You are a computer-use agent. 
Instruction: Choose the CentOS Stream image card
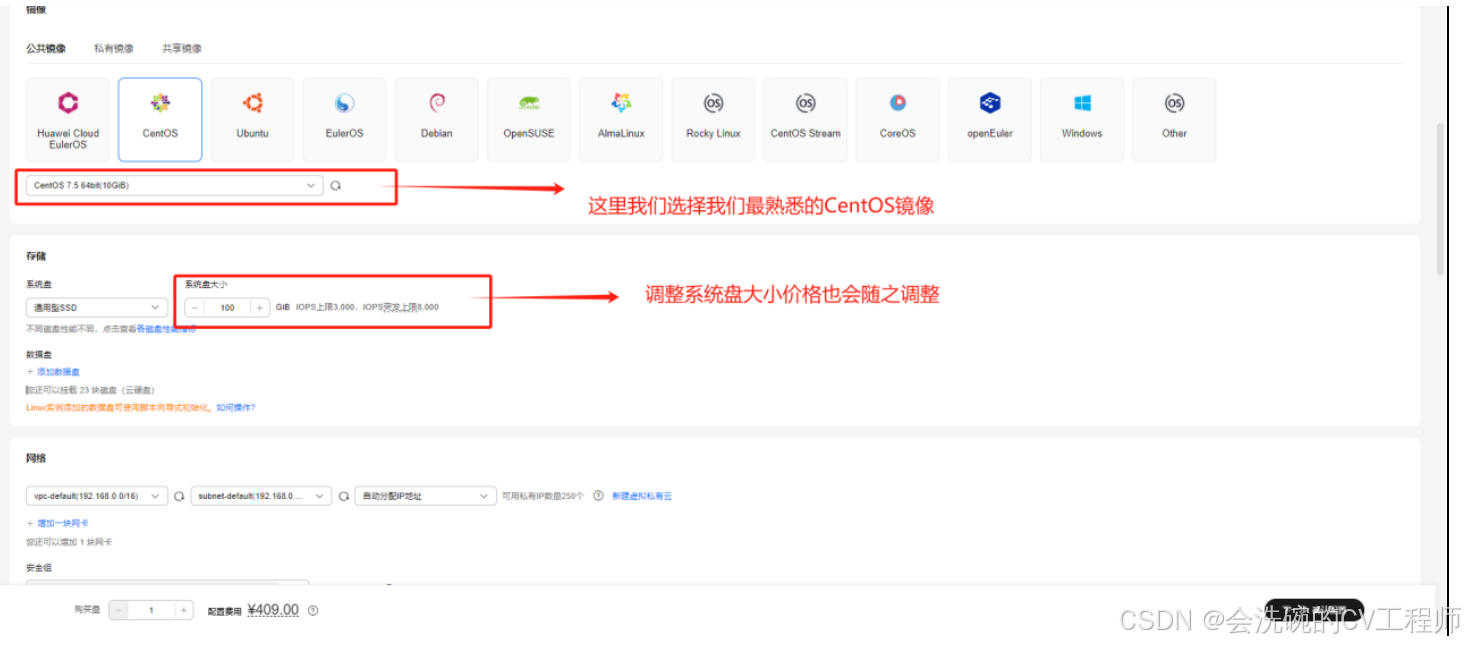[x=805, y=120]
